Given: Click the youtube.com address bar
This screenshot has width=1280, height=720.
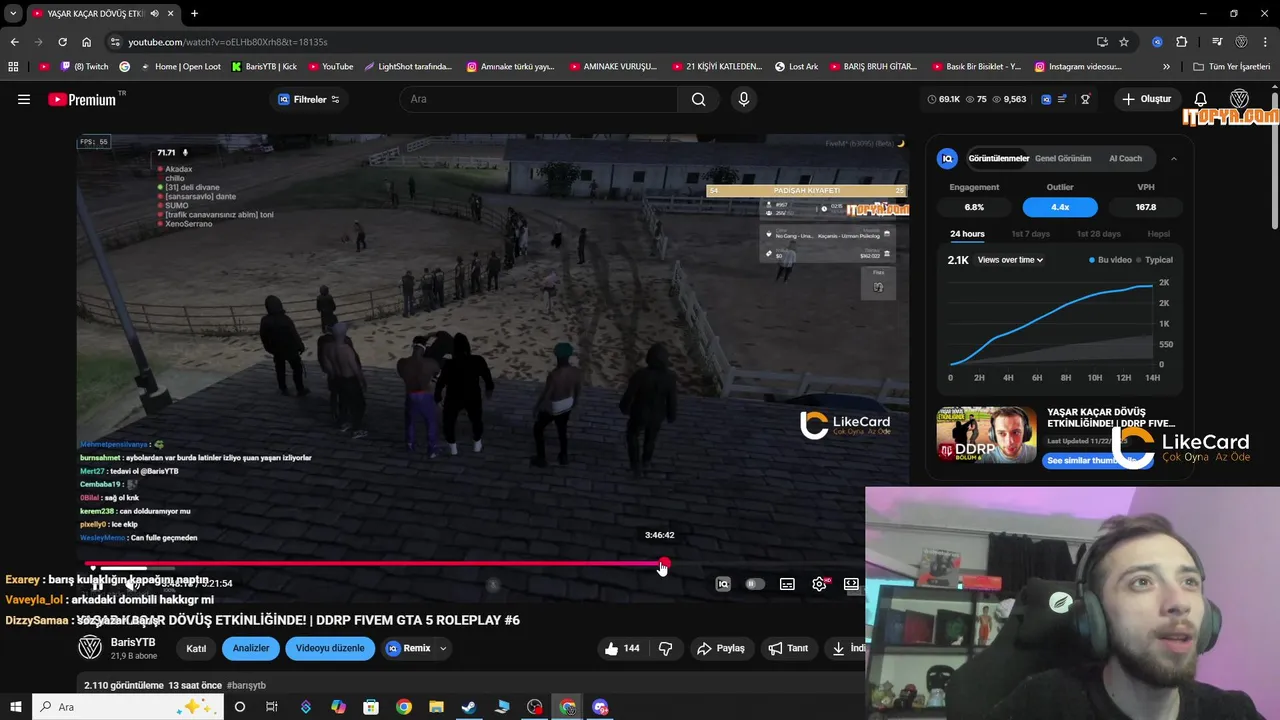Looking at the screenshot, I should 600,42.
